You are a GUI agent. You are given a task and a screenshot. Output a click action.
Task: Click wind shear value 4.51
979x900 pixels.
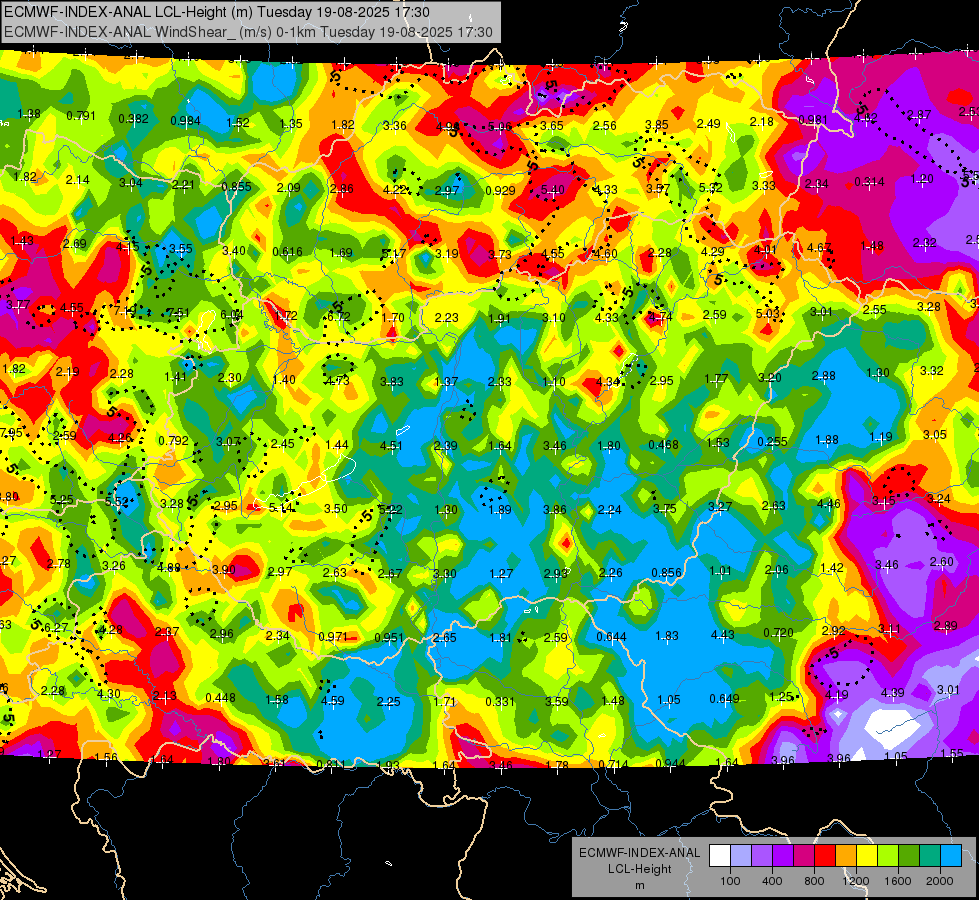[391, 445]
